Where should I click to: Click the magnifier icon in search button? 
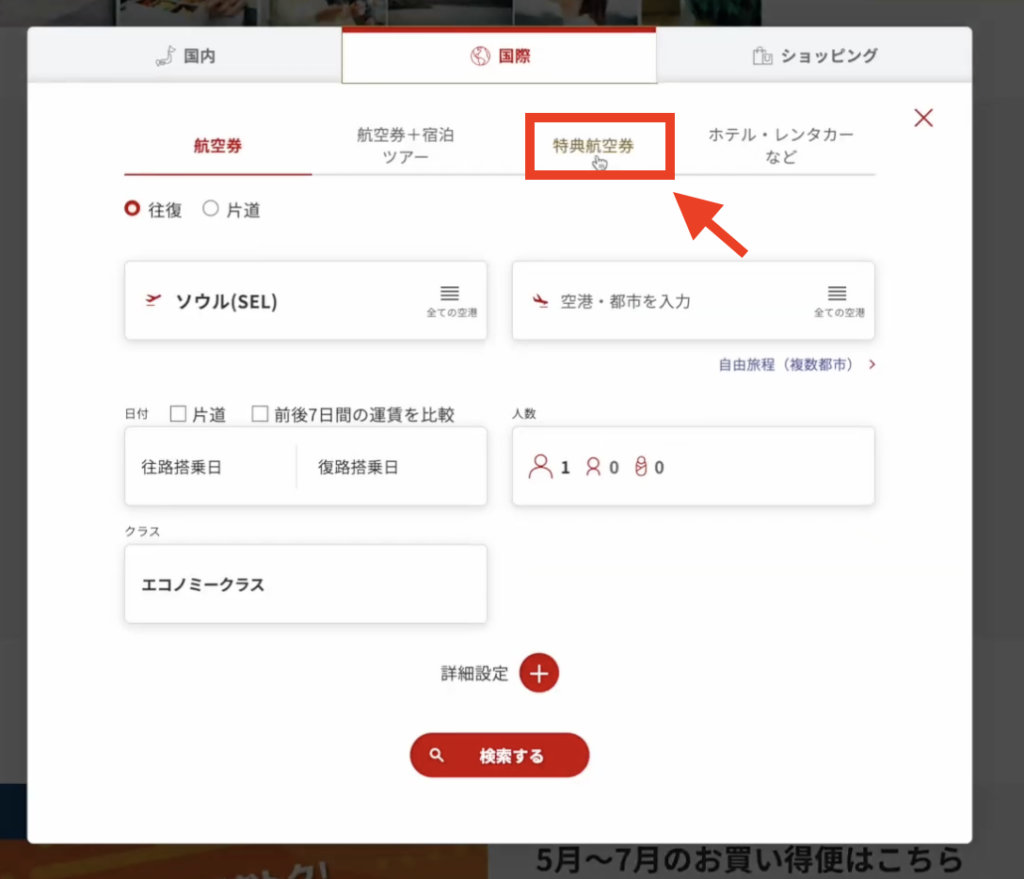point(437,756)
